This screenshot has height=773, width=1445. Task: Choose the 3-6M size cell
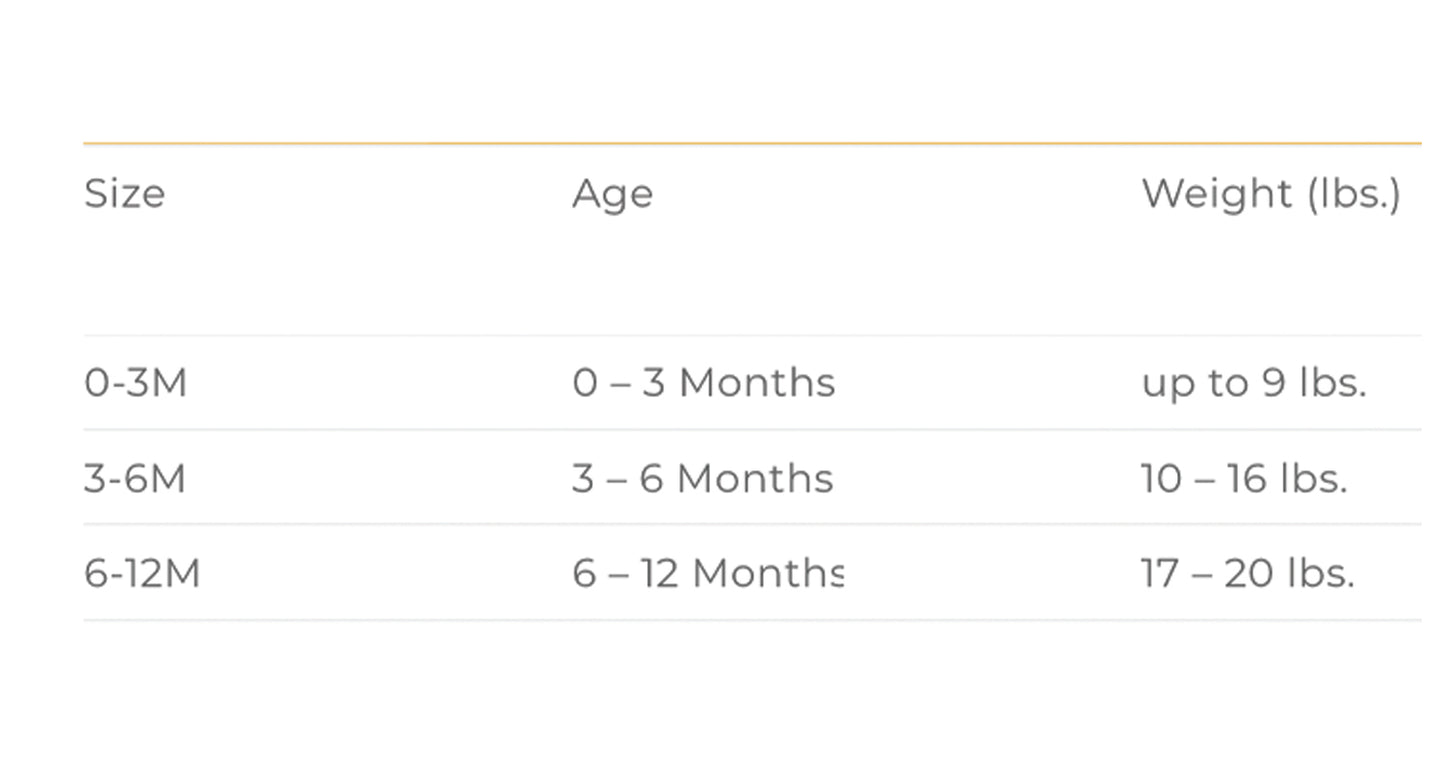click(x=135, y=479)
